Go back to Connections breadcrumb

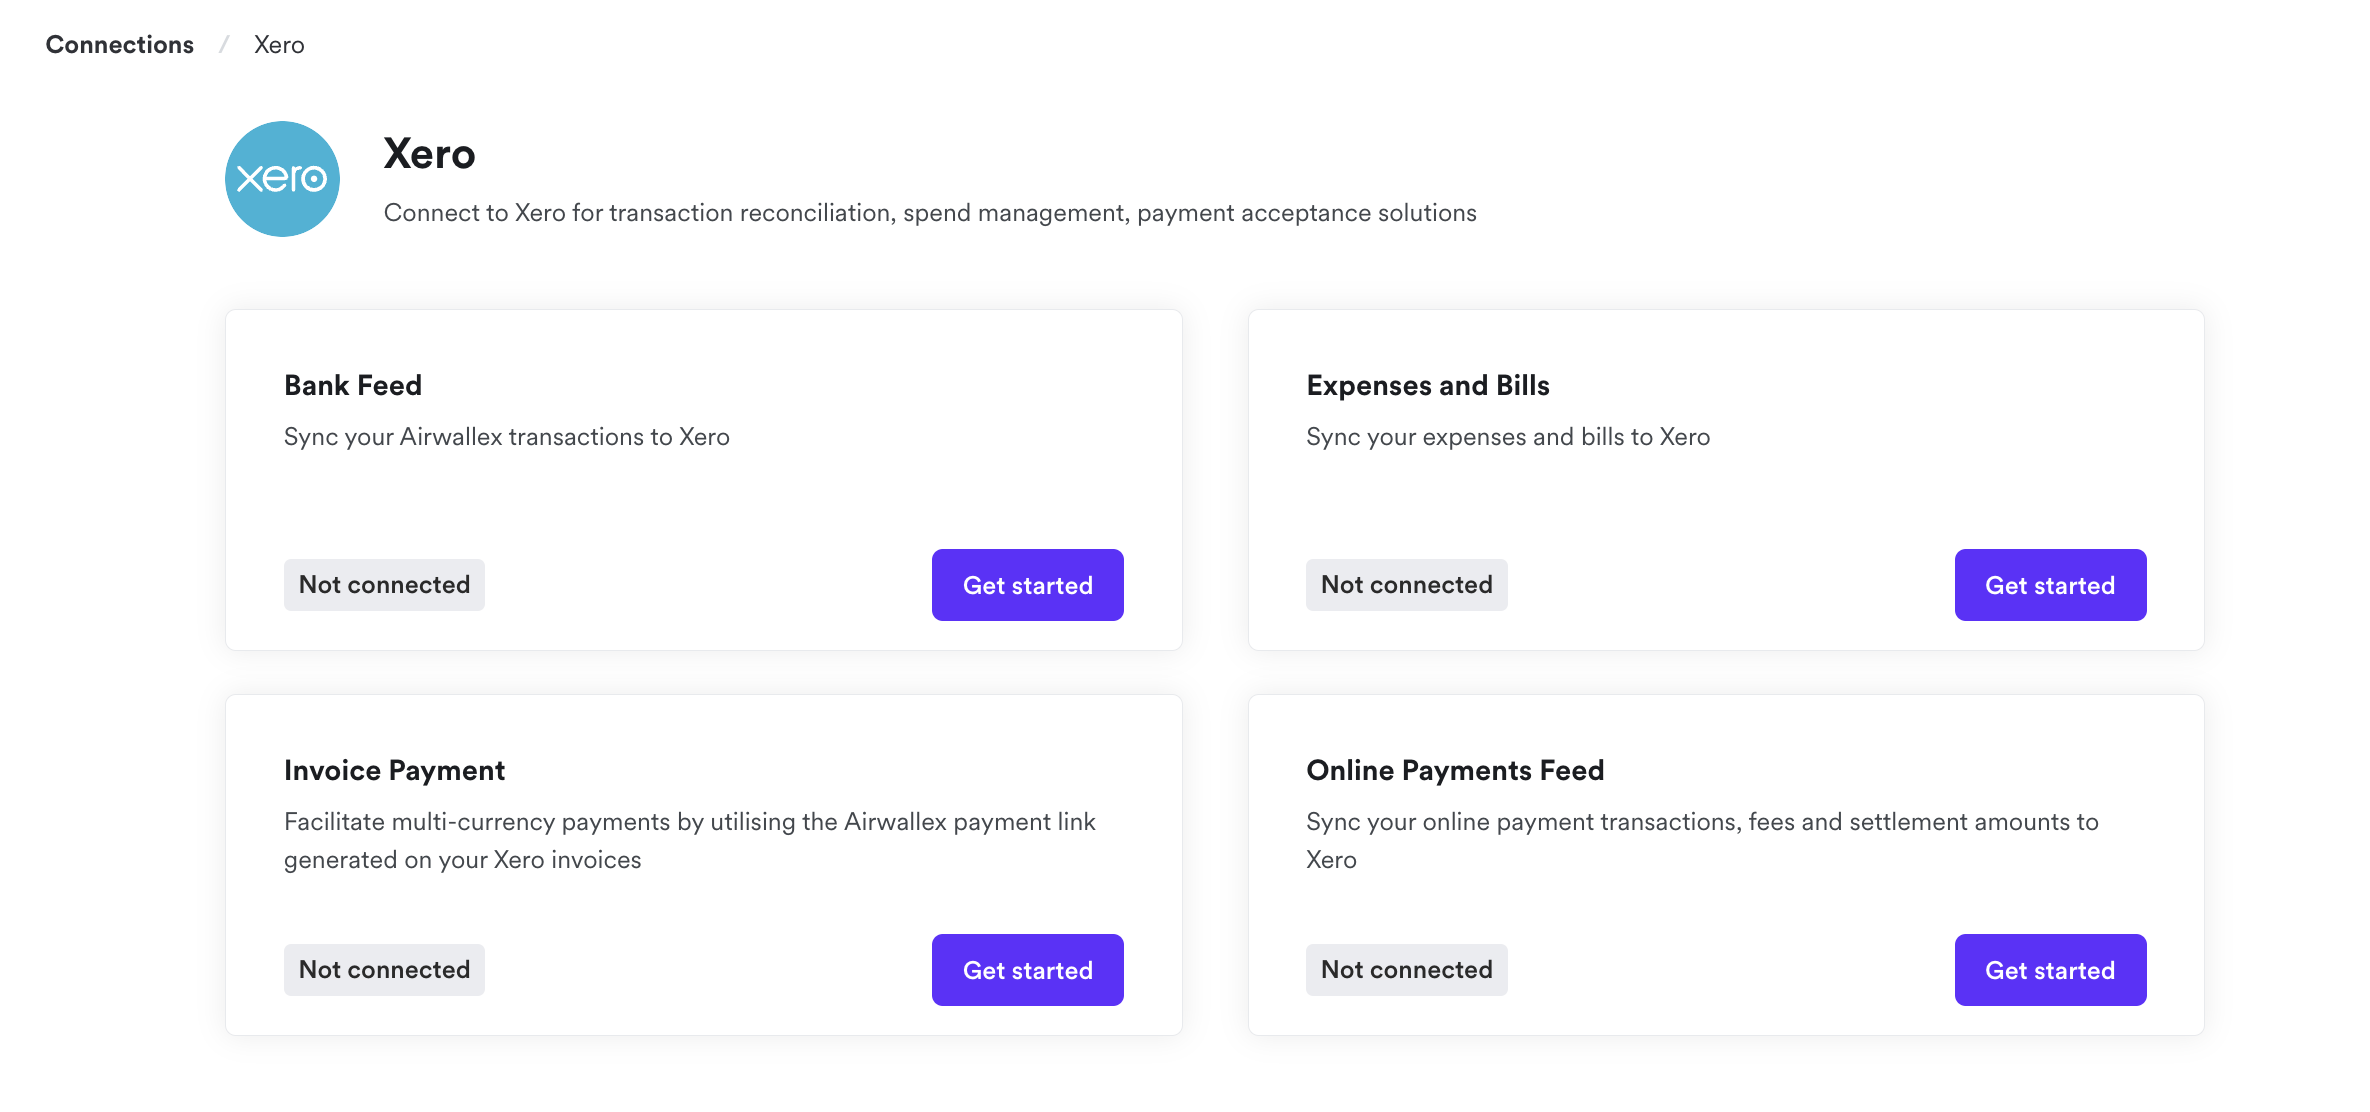120,45
